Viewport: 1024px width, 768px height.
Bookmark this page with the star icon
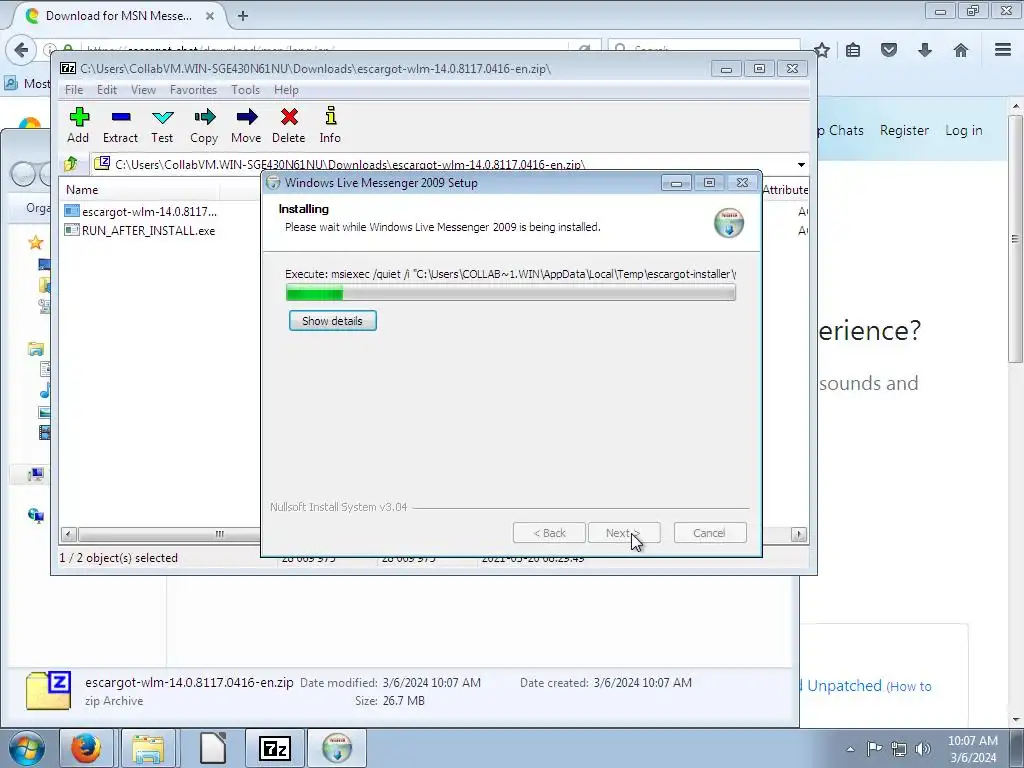[822, 50]
